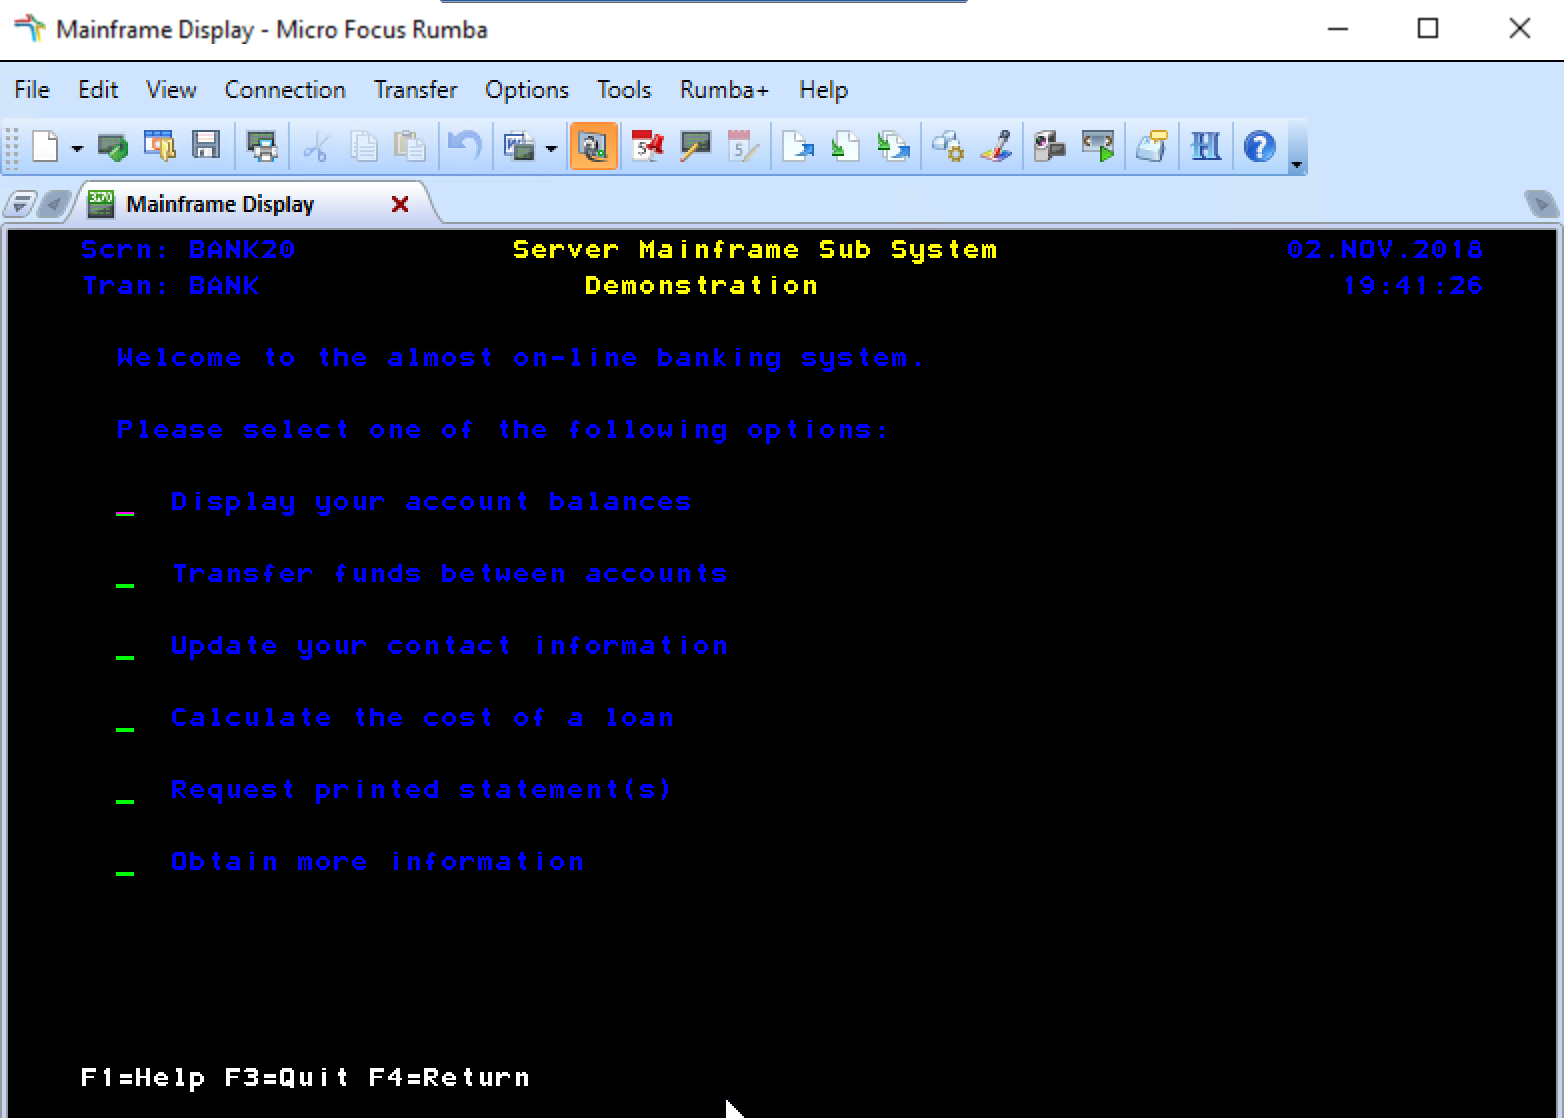Image resolution: width=1564 pixels, height=1118 pixels.
Task: Click the Send and receive files icon
Action: 894,148
